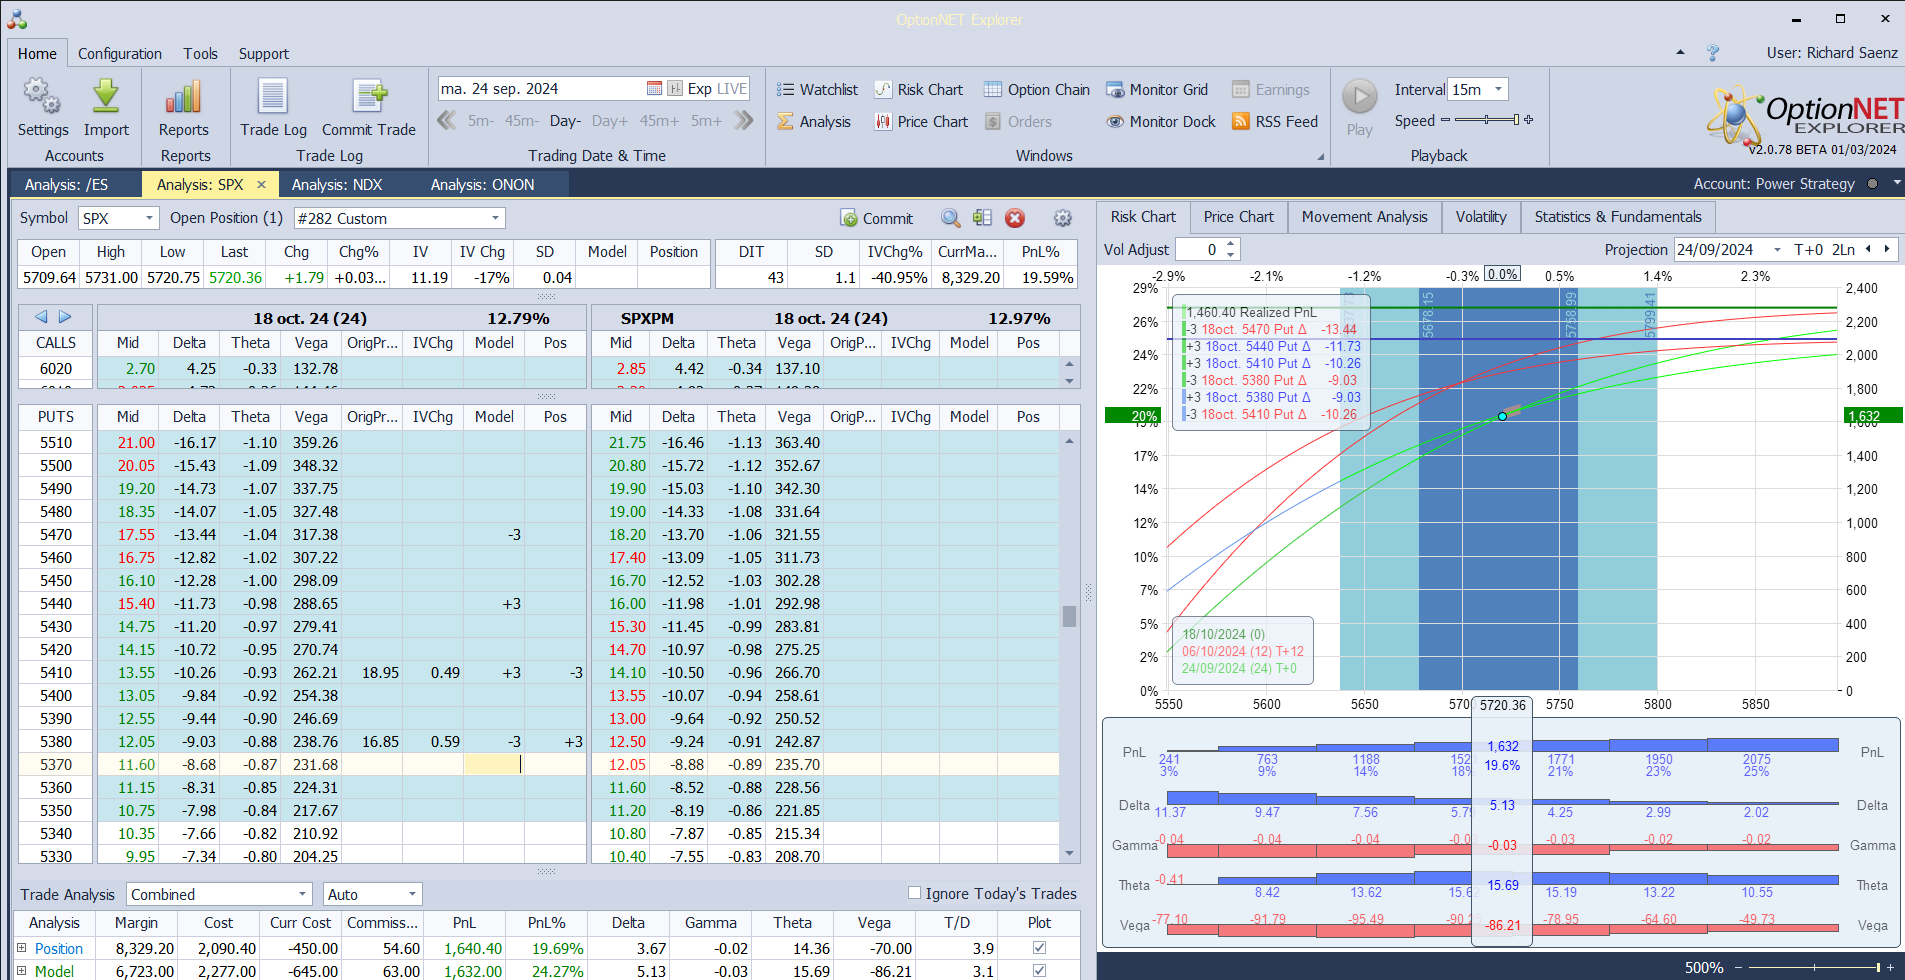Click the Commit button in analysis toolbar
This screenshot has width=1905, height=980.
pos(876,218)
